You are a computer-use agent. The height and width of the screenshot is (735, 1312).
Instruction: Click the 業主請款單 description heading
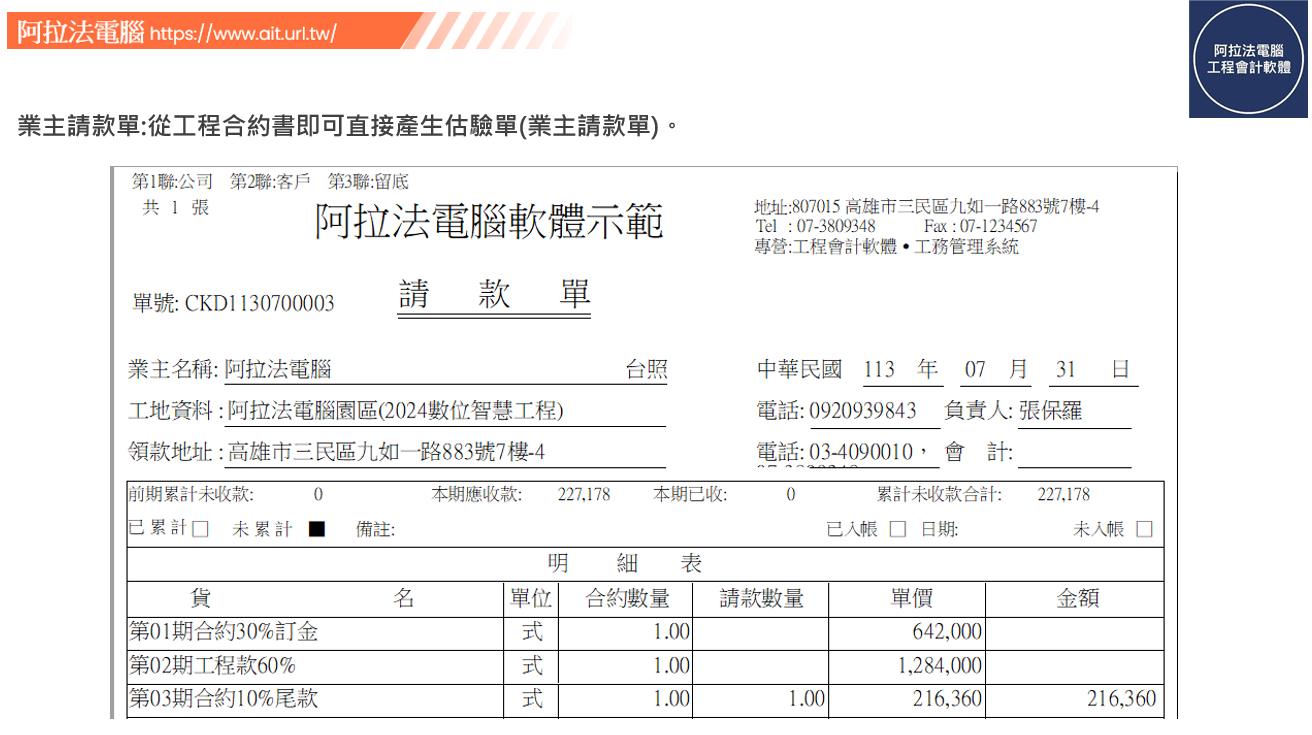(349, 127)
